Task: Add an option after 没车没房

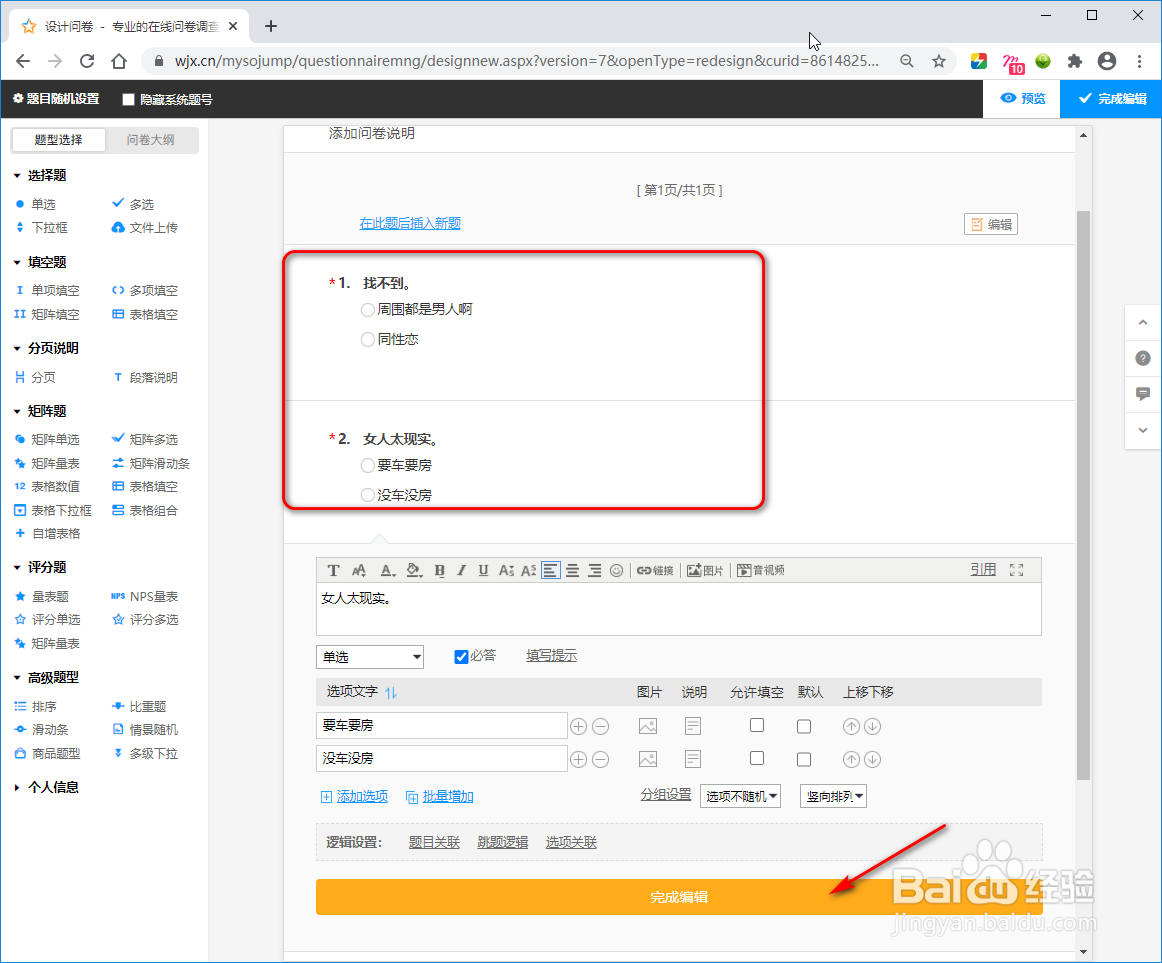Action: [579, 759]
